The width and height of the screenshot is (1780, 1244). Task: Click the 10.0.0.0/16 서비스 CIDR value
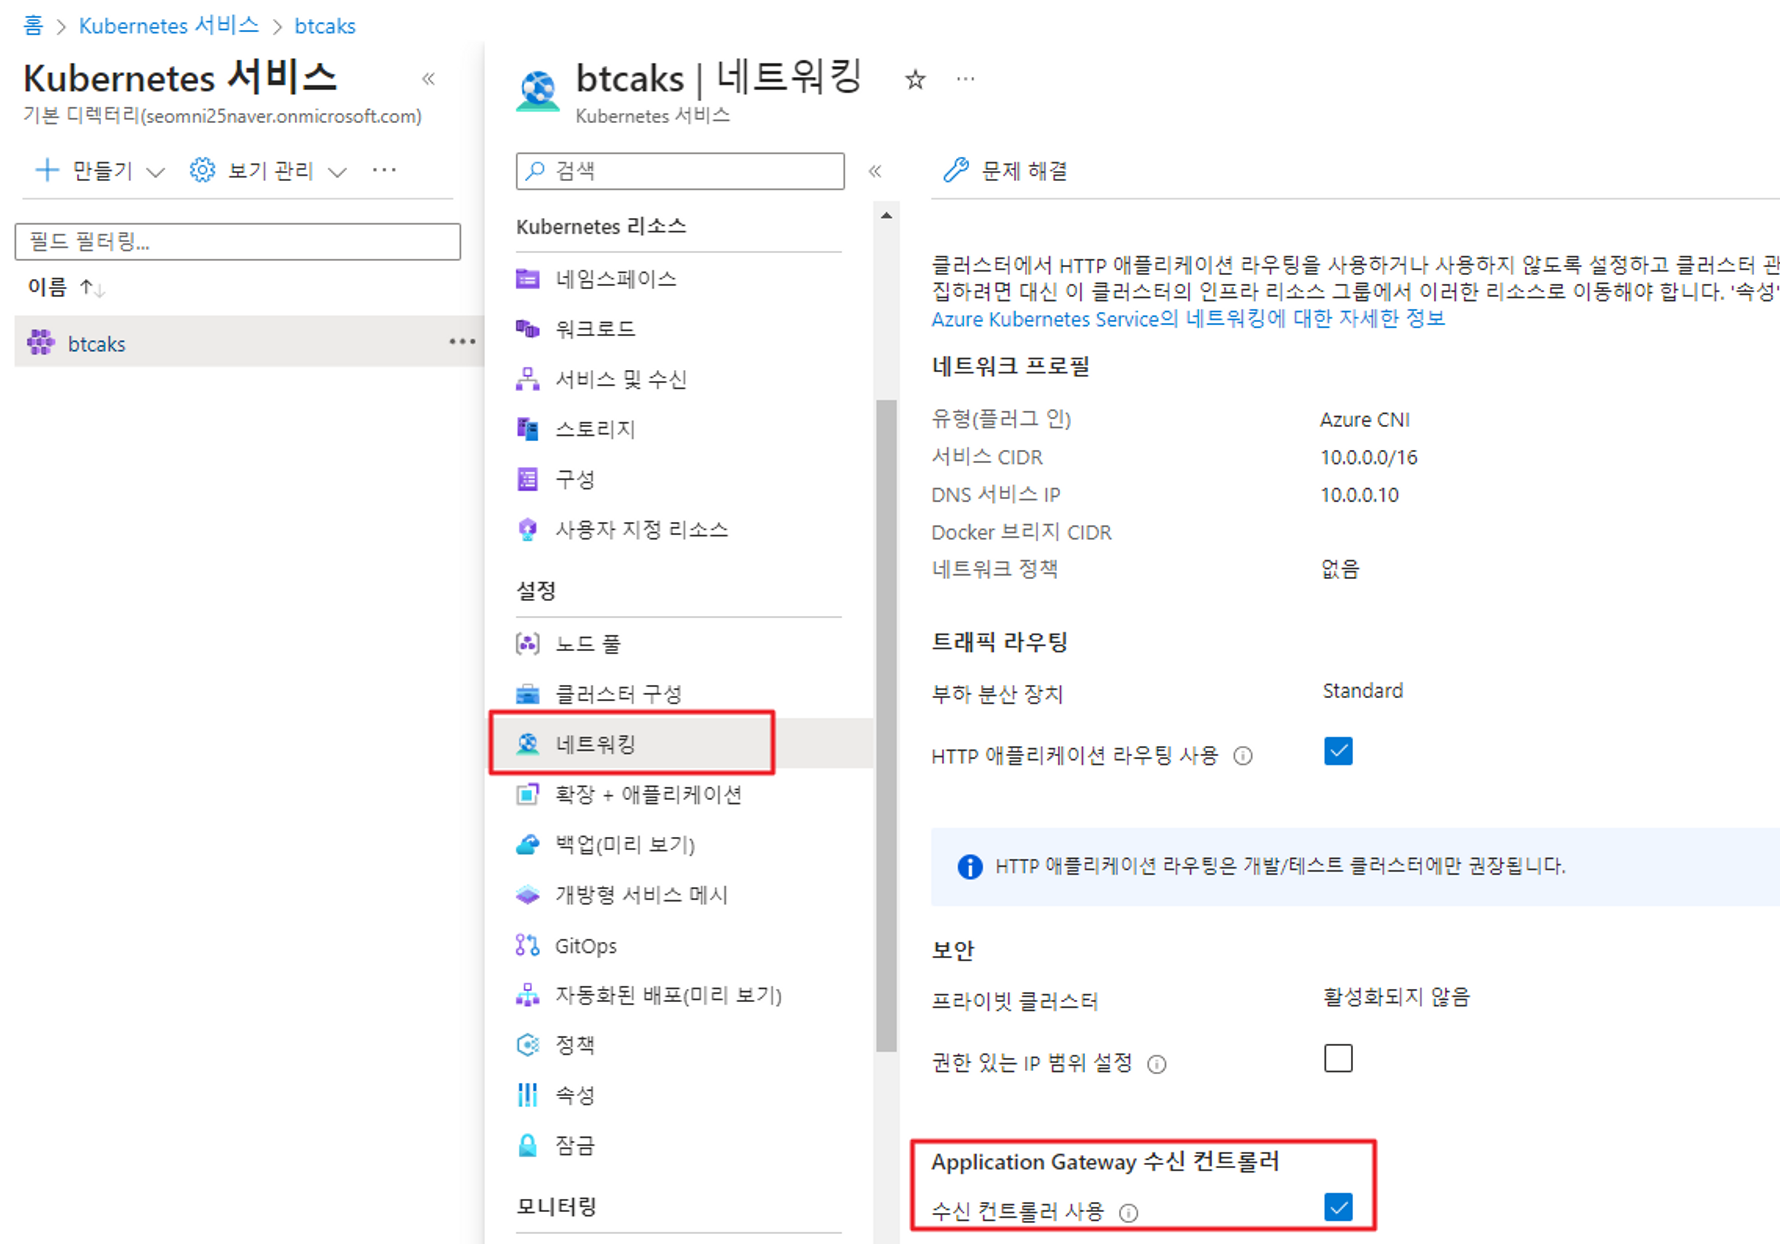tap(1369, 457)
